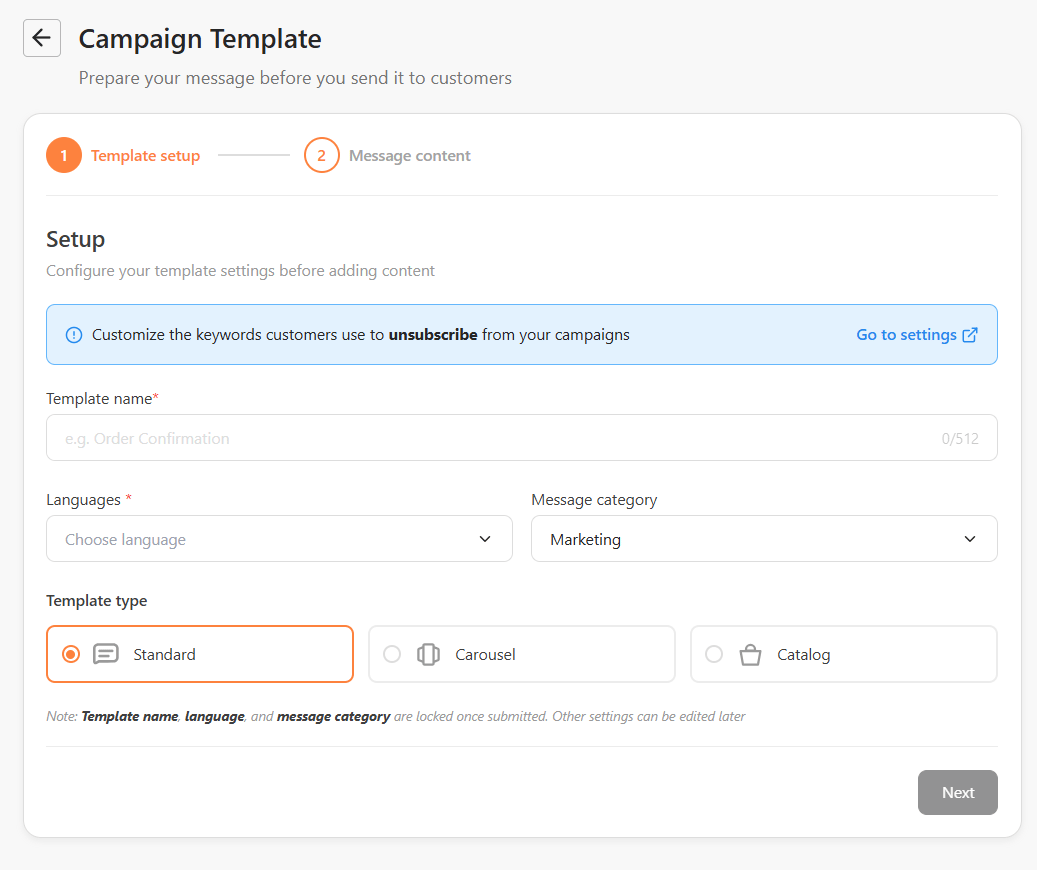Select the Standard radio button
1037x870 pixels.
click(x=71, y=654)
